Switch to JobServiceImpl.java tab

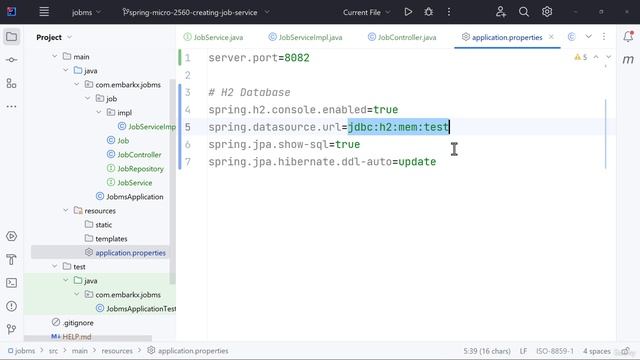pyautogui.click(x=305, y=37)
